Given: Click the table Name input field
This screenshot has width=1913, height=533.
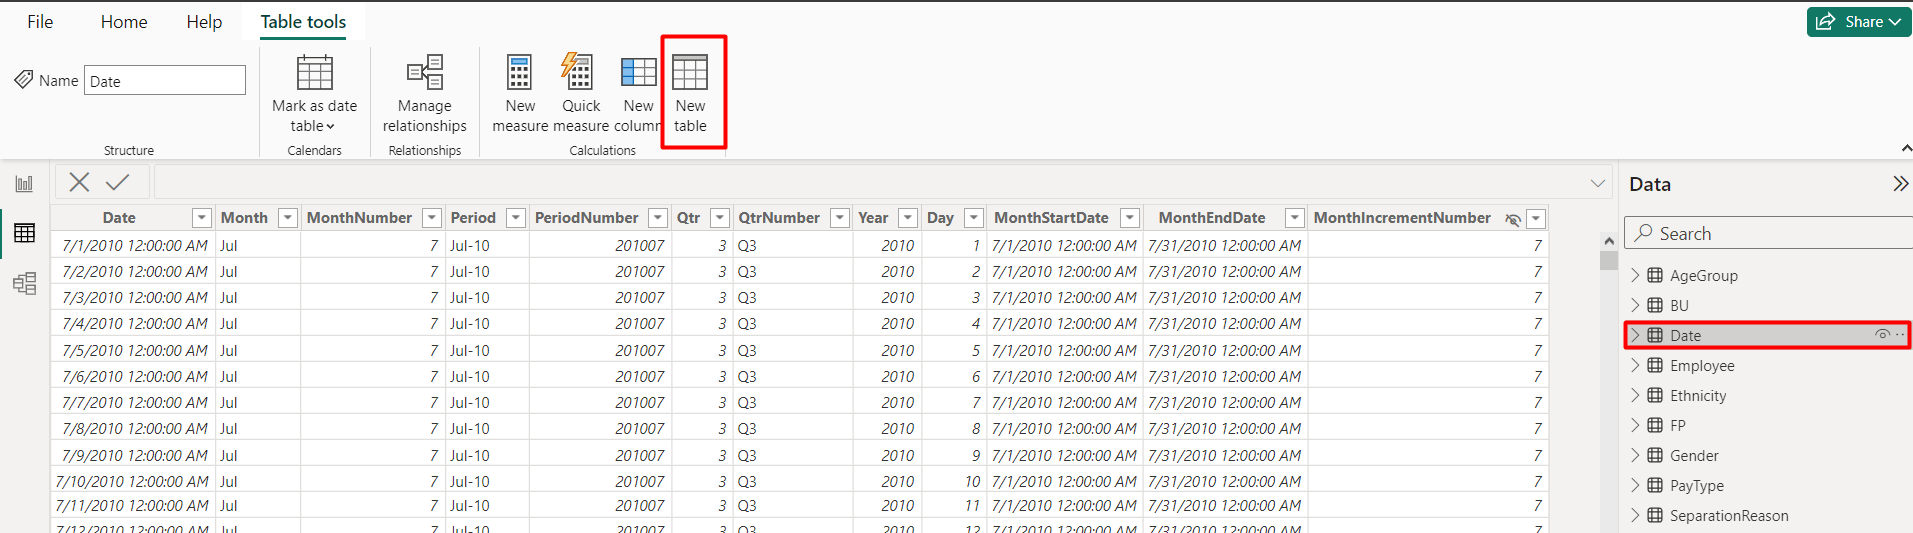Looking at the screenshot, I should point(165,81).
